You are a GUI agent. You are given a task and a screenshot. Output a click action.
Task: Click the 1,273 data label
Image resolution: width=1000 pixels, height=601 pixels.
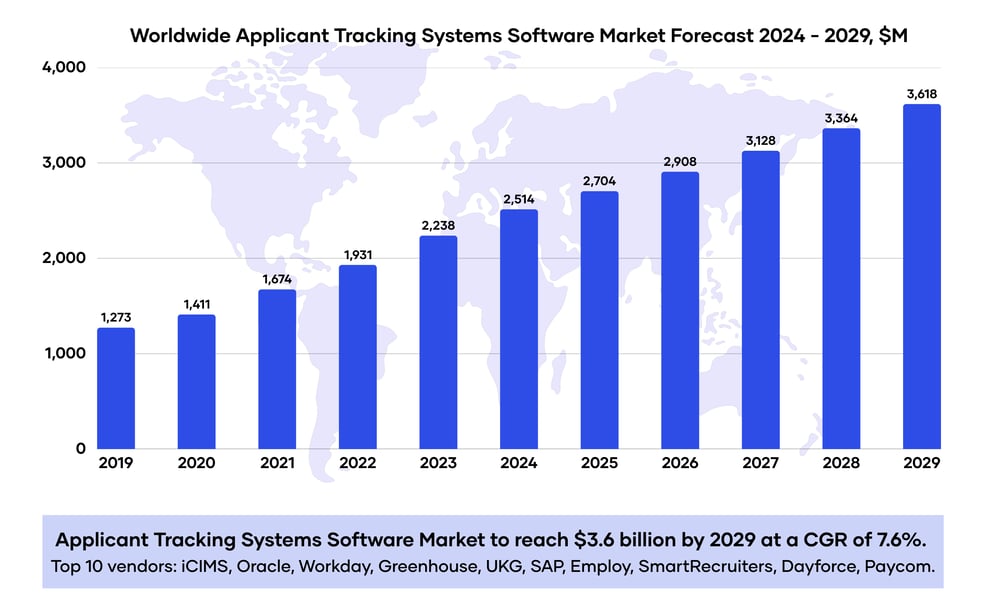[x=116, y=318]
